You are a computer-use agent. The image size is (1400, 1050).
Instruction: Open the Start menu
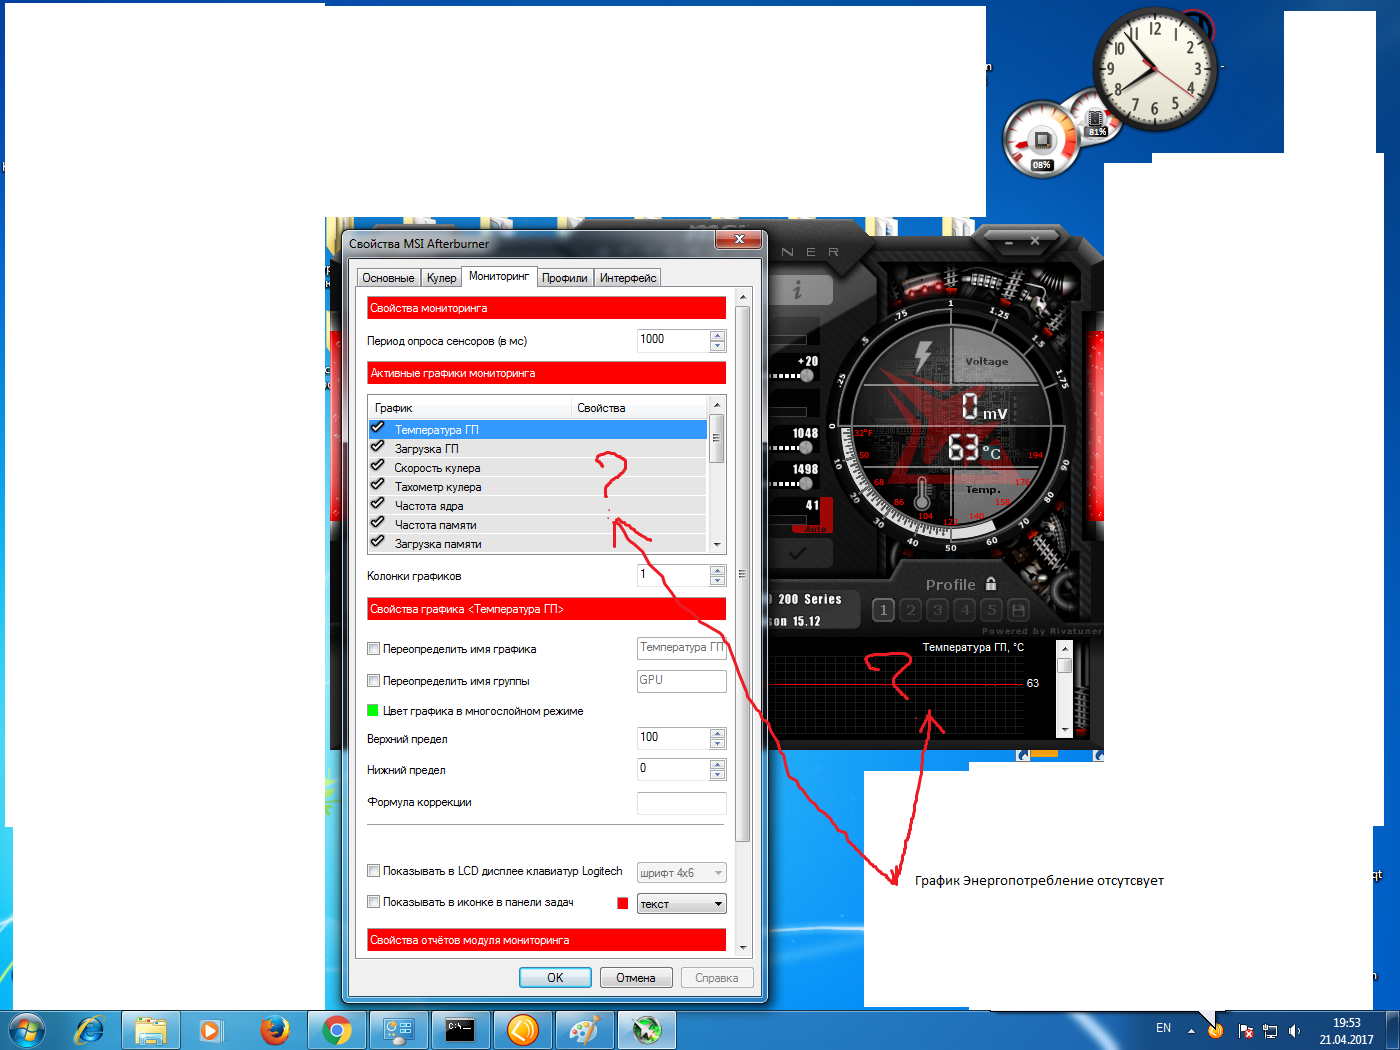tap(27, 1030)
